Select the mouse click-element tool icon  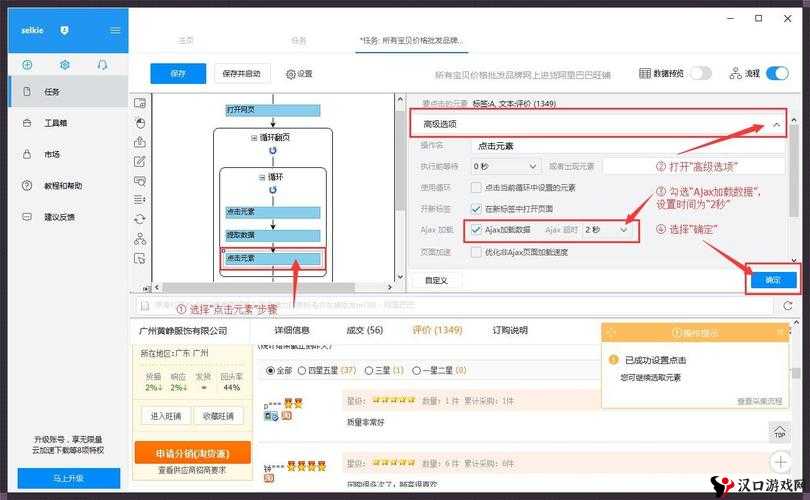139,122
